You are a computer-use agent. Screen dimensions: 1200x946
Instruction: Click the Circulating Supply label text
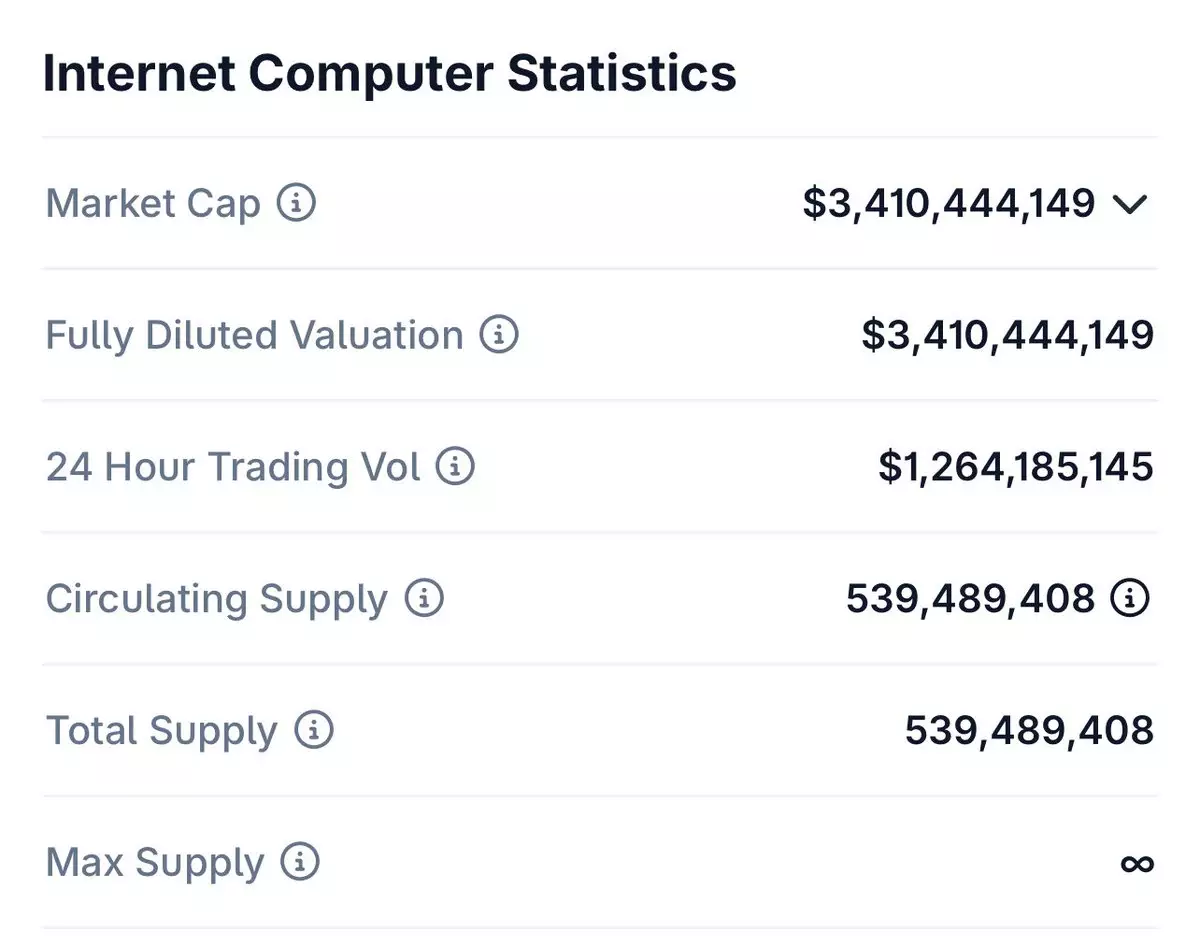(216, 599)
